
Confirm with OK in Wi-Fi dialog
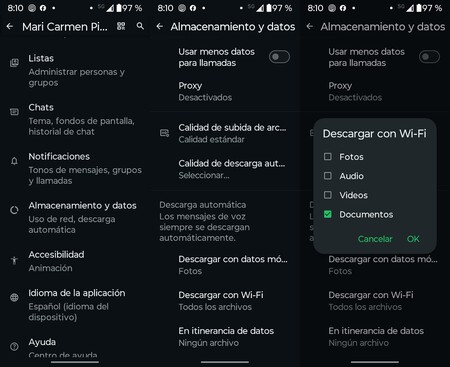413,239
